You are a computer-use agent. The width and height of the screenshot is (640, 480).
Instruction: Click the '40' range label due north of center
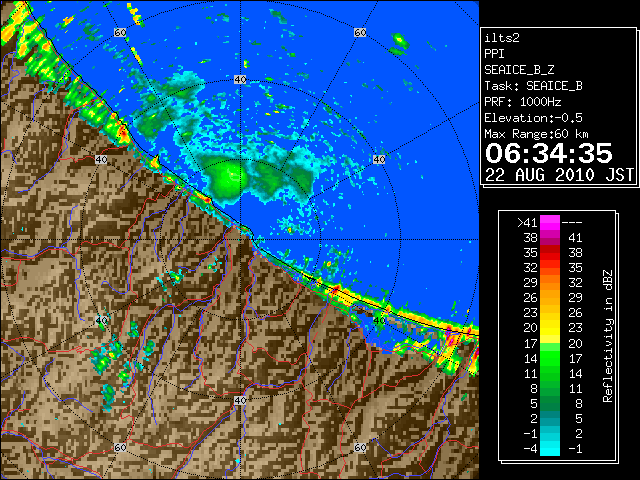point(240,80)
